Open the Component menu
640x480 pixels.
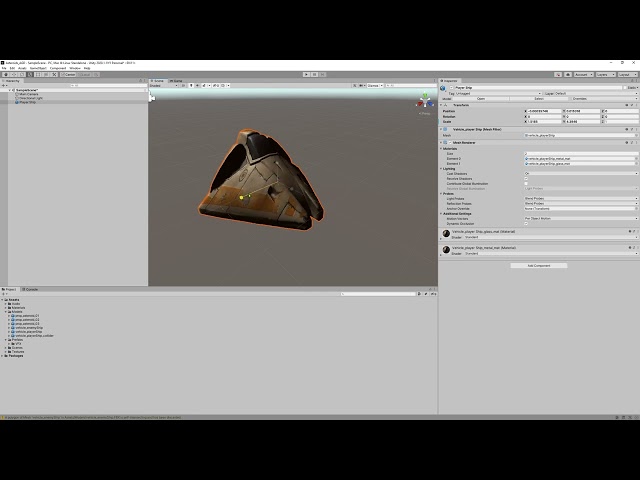[x=58, y=68]
